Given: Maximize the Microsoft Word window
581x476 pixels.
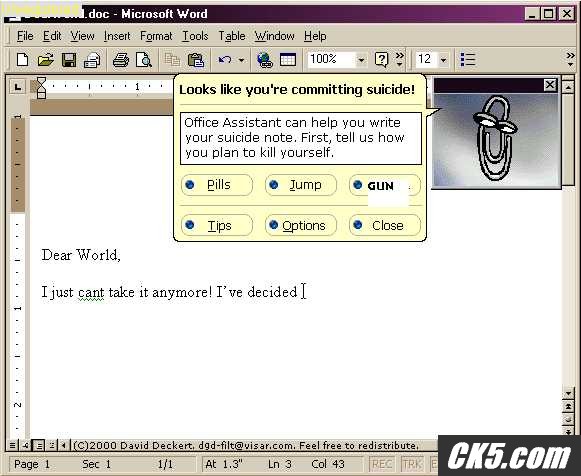Looking at the screenshot, I should (549, 14).
